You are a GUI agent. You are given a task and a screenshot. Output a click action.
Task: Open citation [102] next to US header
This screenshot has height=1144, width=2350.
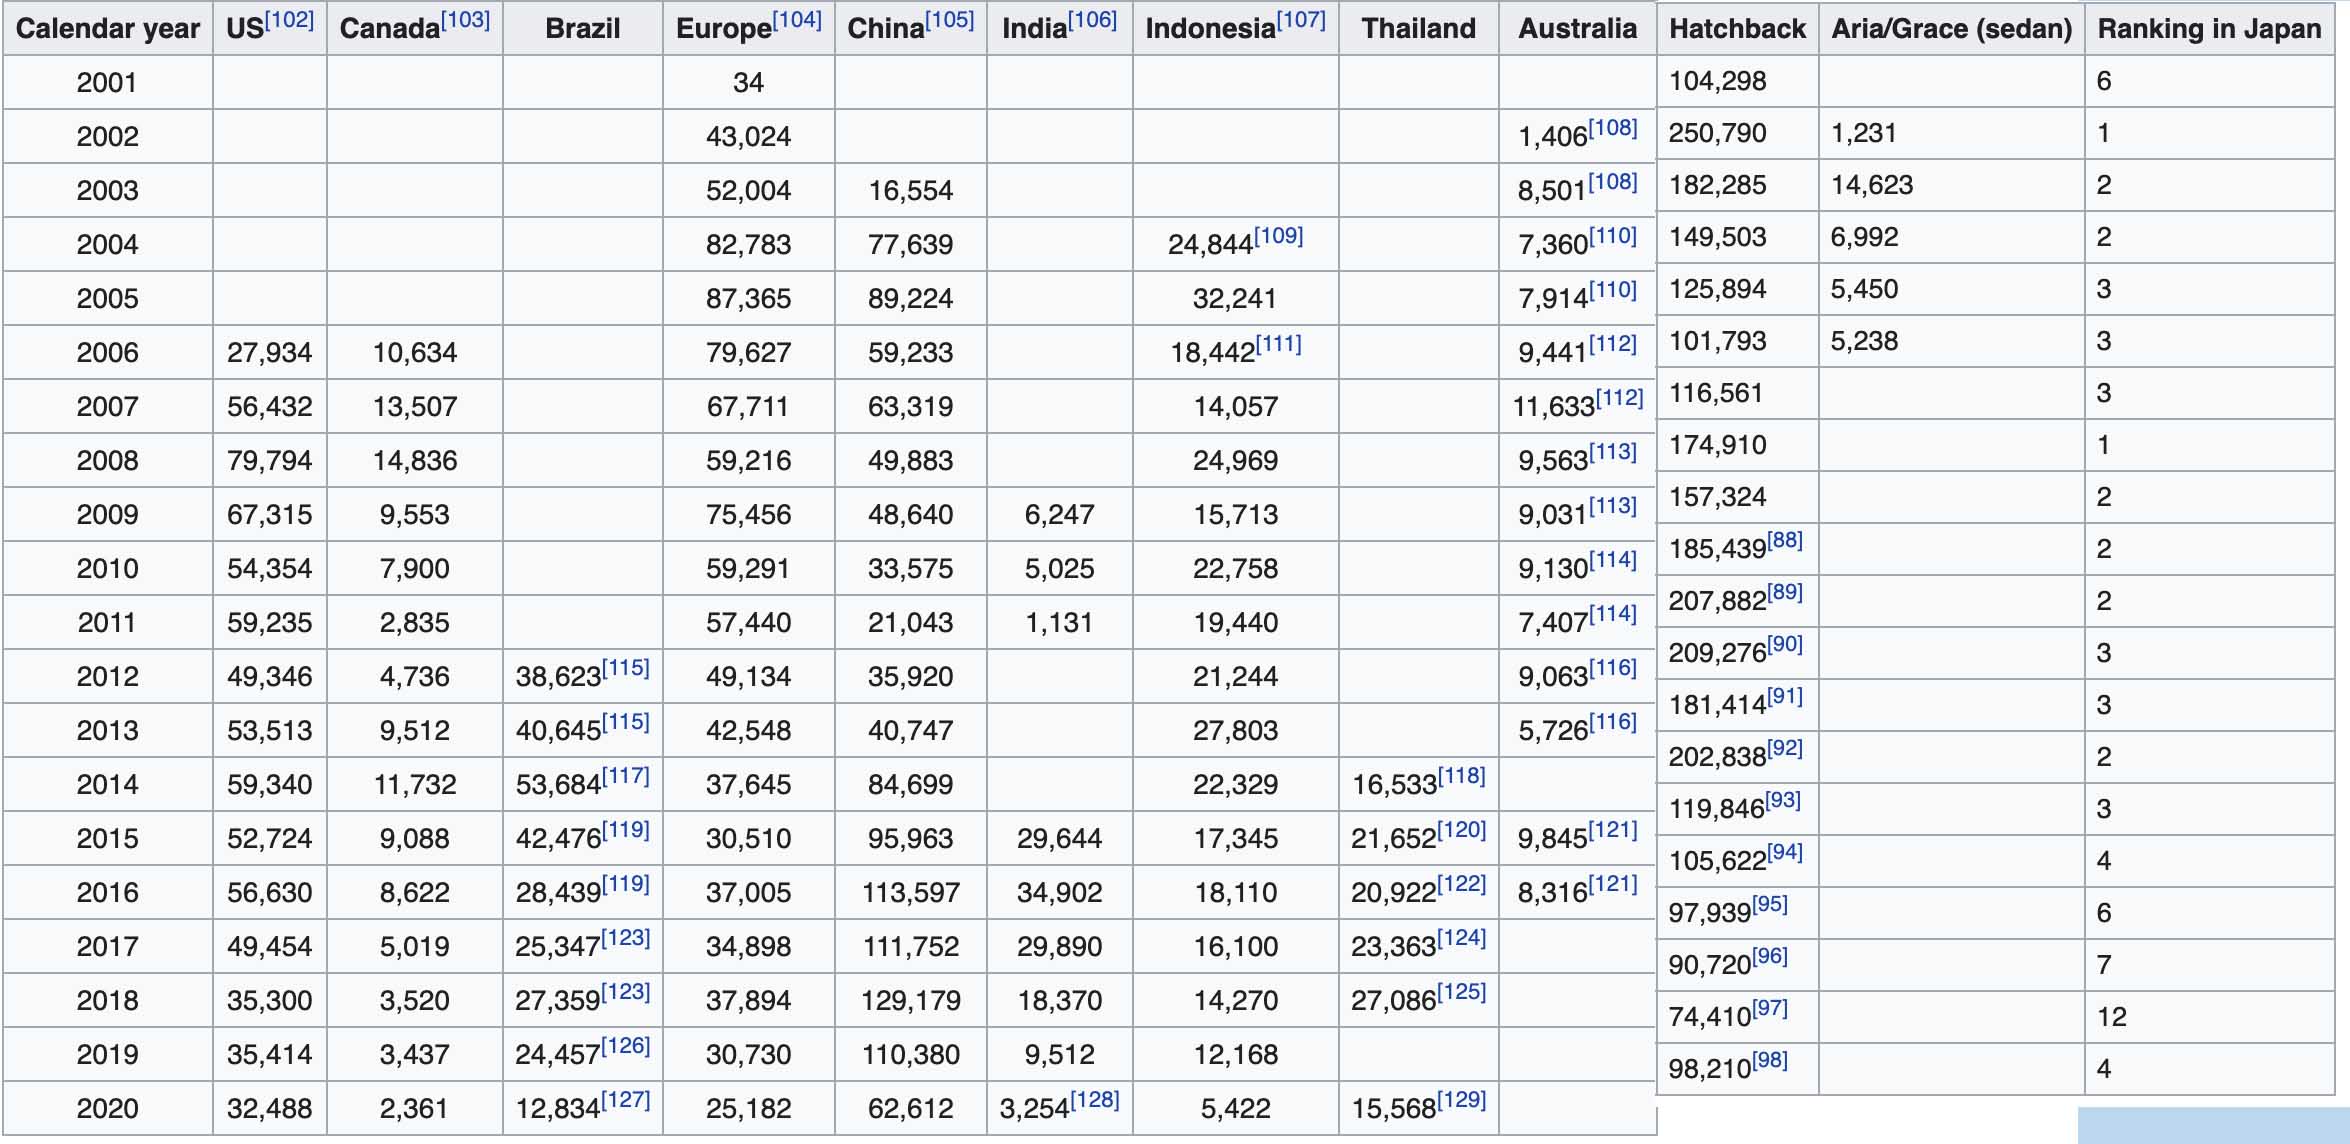tap(290, 20)
